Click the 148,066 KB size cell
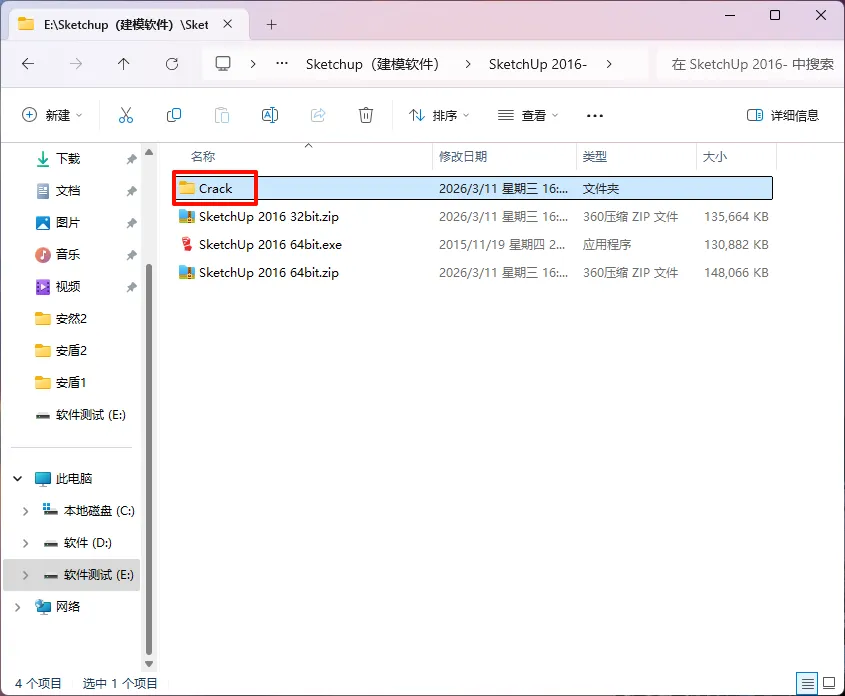Viewport: 845px width, 696px height. pos(736,273)
